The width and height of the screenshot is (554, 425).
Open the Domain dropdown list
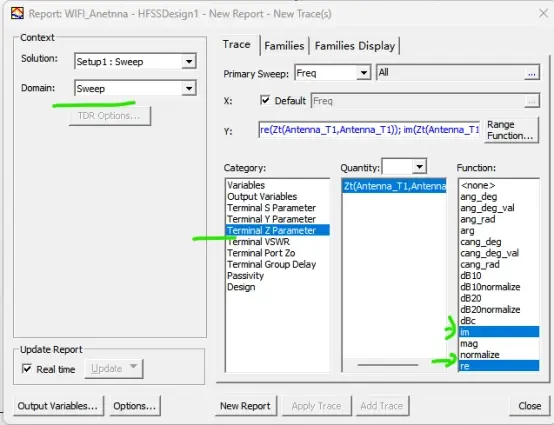tap(189, 88)
